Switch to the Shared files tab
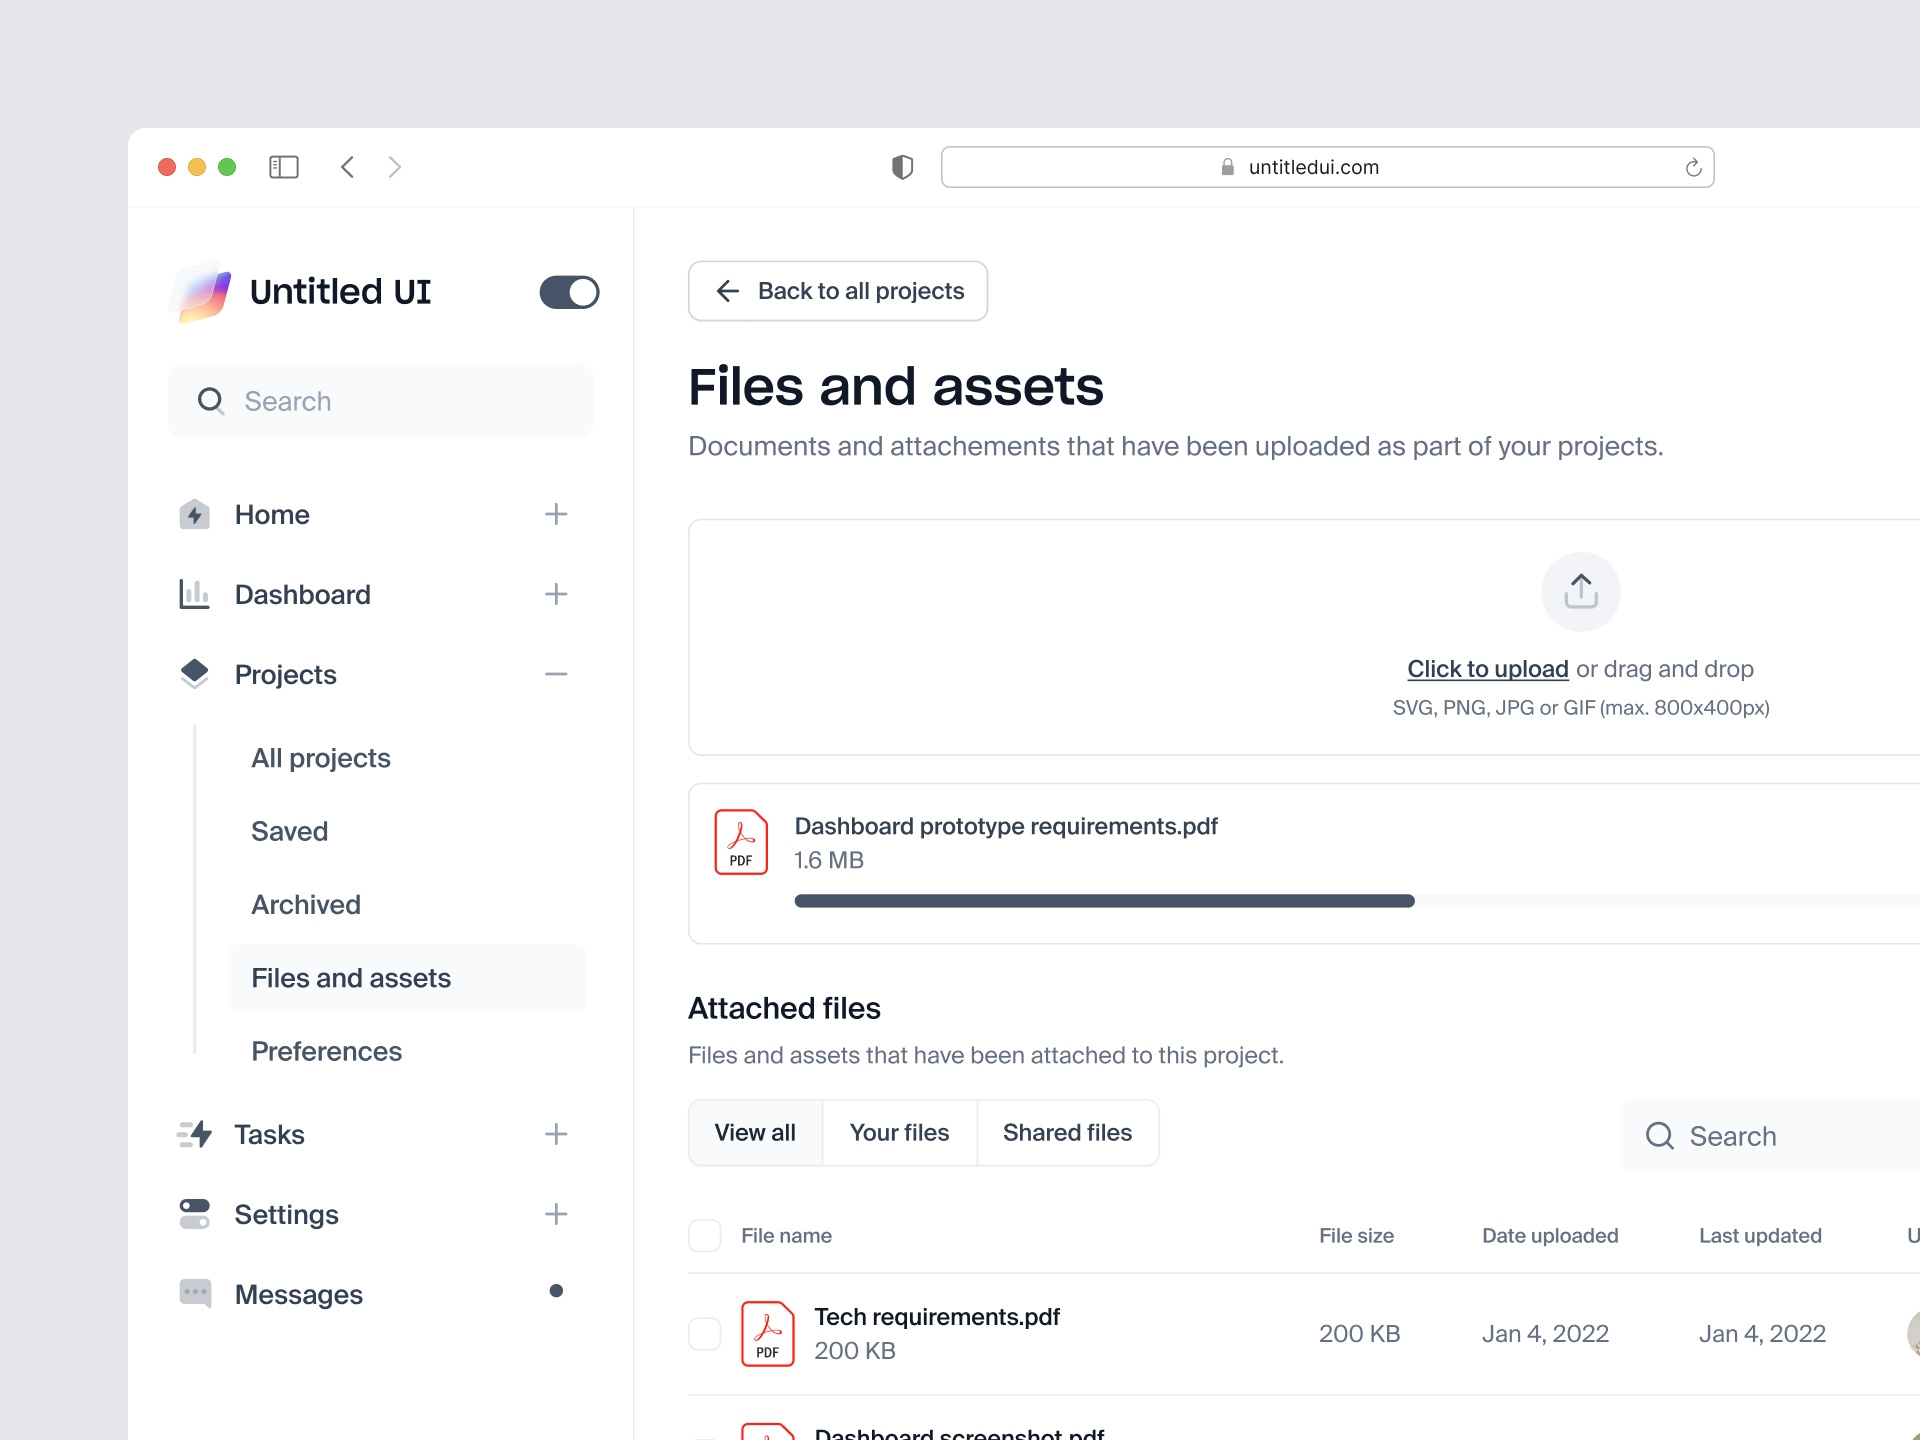1920x1440 pixels. (1067, 1132)
